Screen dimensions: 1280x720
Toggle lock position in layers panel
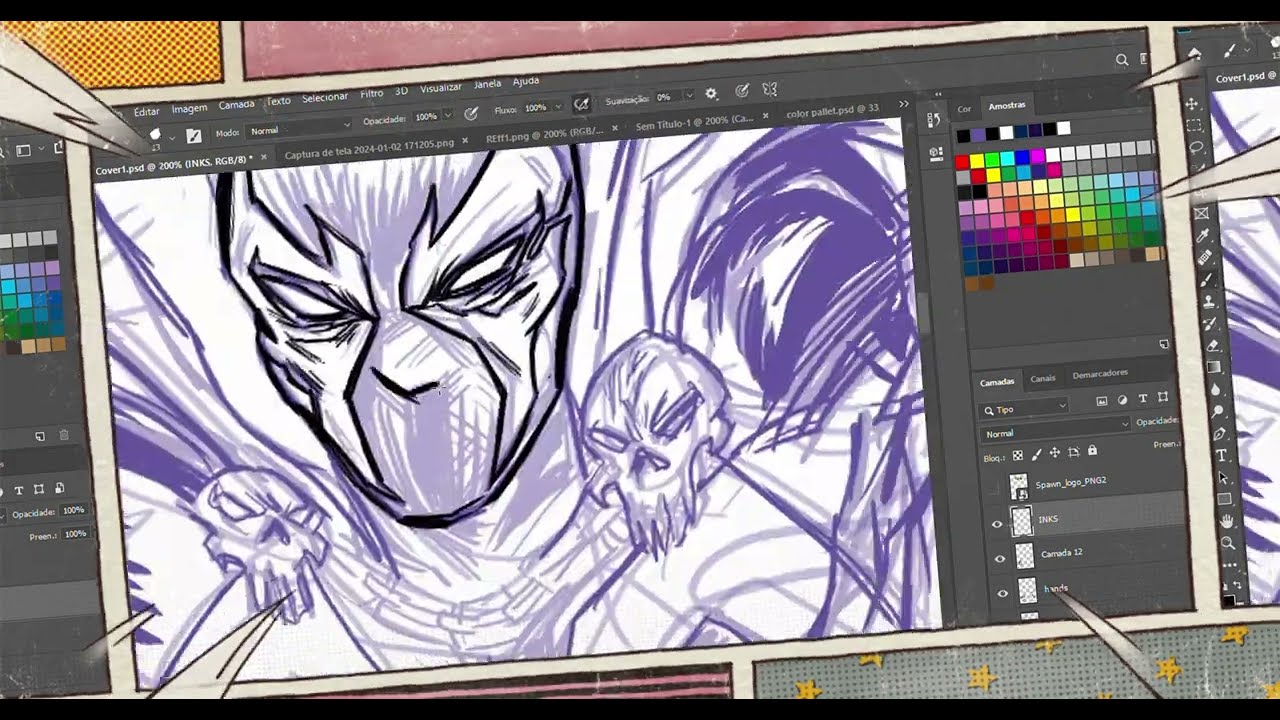(1055, 453)
